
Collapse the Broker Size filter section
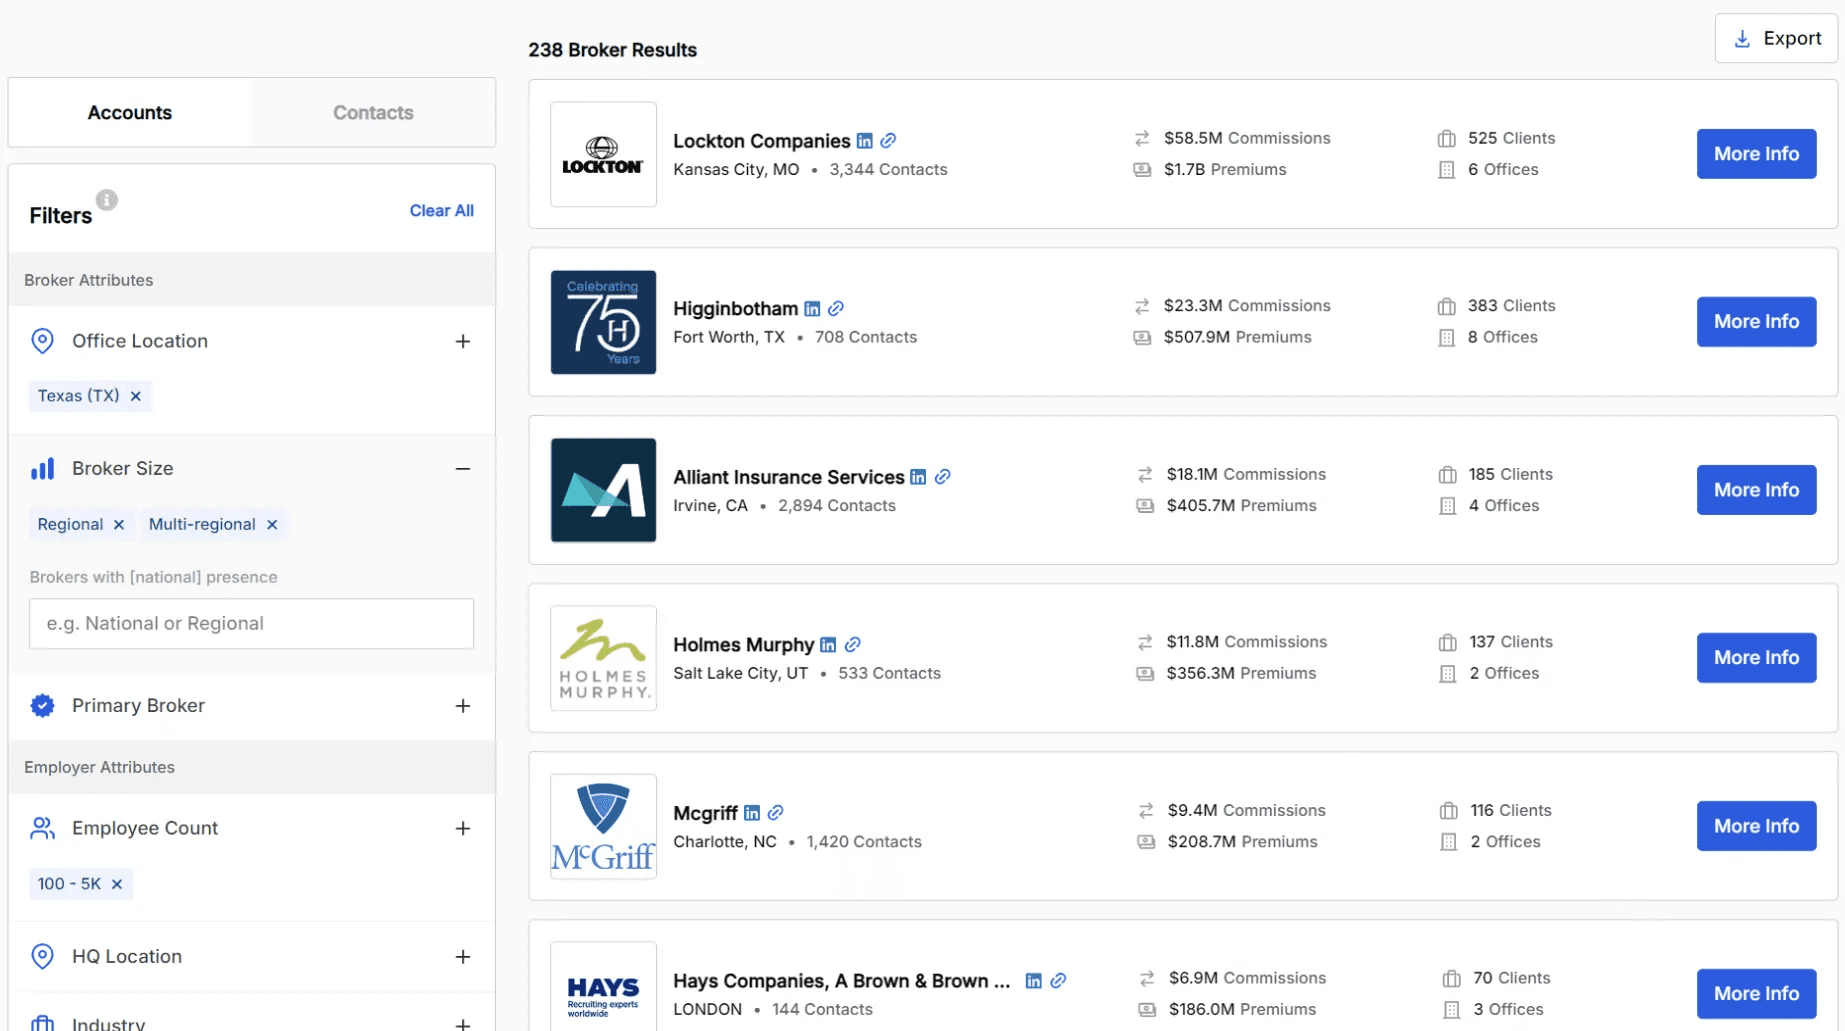click(x=462, y=468)
